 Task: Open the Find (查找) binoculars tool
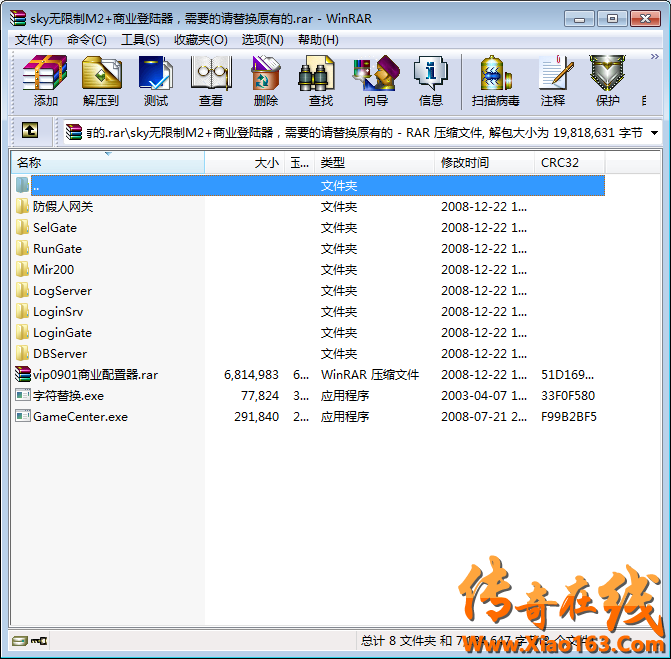(321, 81)
